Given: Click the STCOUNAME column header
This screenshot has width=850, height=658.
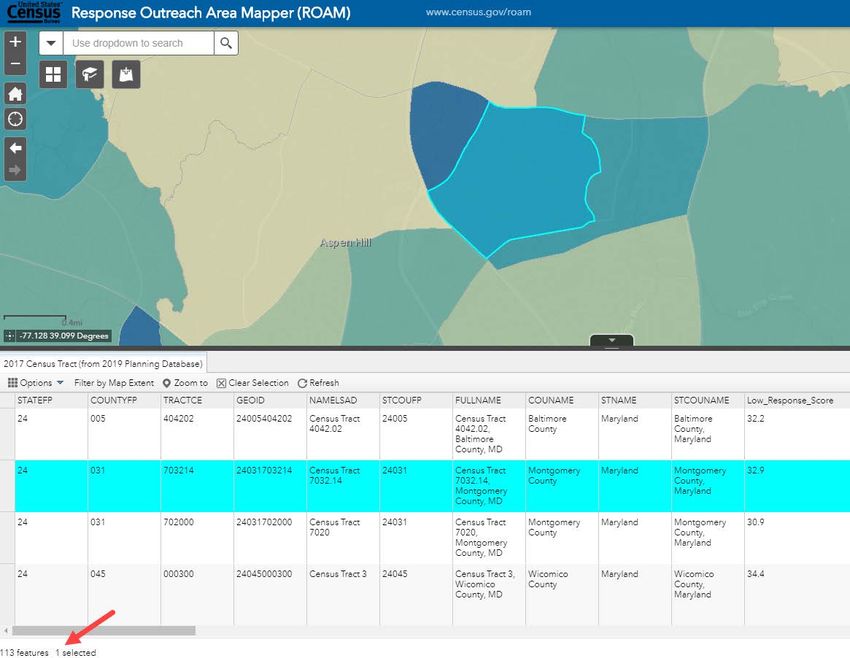Looking at the screenshot, I should [707, 400].
